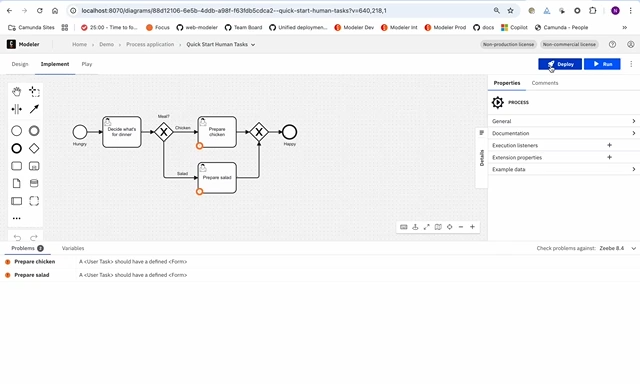Open the user account icon in Modeler header
Viewport: 640px width, 384px height.
[631, 44]
